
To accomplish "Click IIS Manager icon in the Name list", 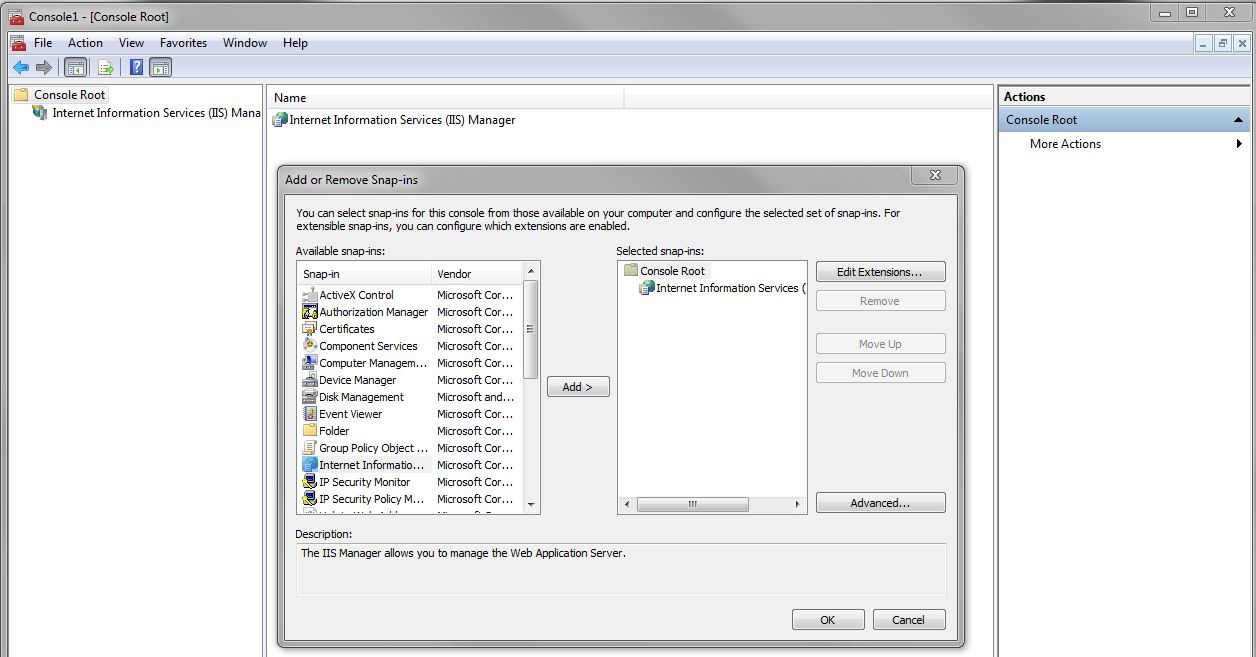I will pyautogui.click(x=280, y=120).
